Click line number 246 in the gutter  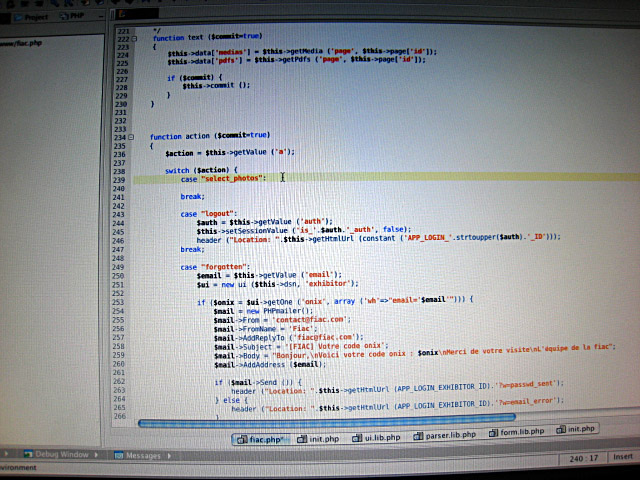tap(118, 241)
